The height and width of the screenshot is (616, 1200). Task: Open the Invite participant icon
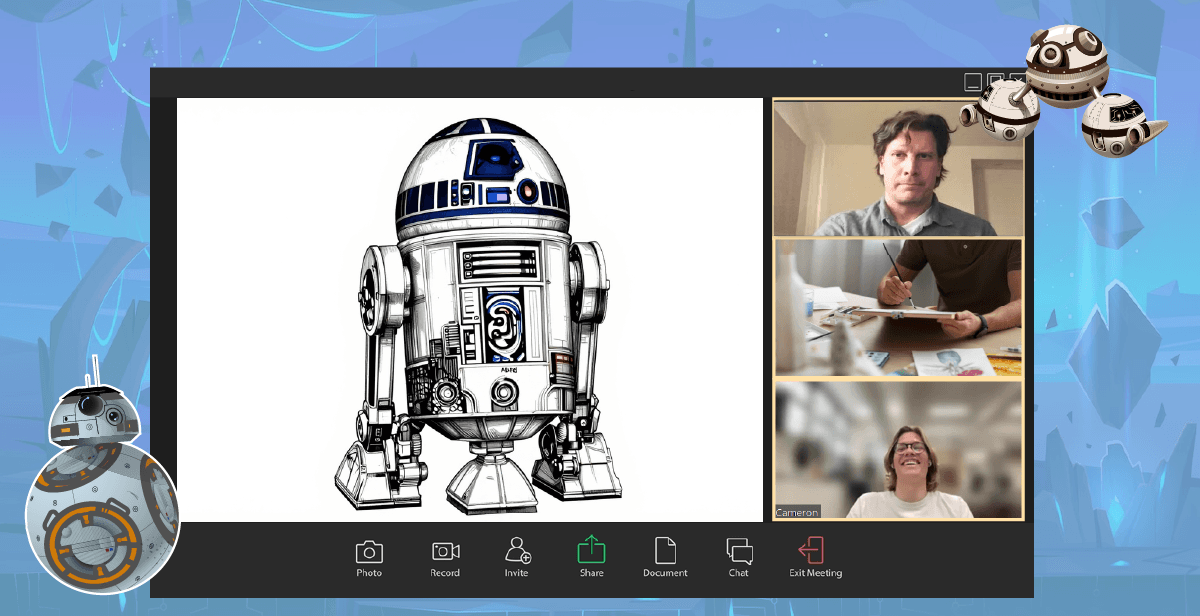tap(517, 550)
